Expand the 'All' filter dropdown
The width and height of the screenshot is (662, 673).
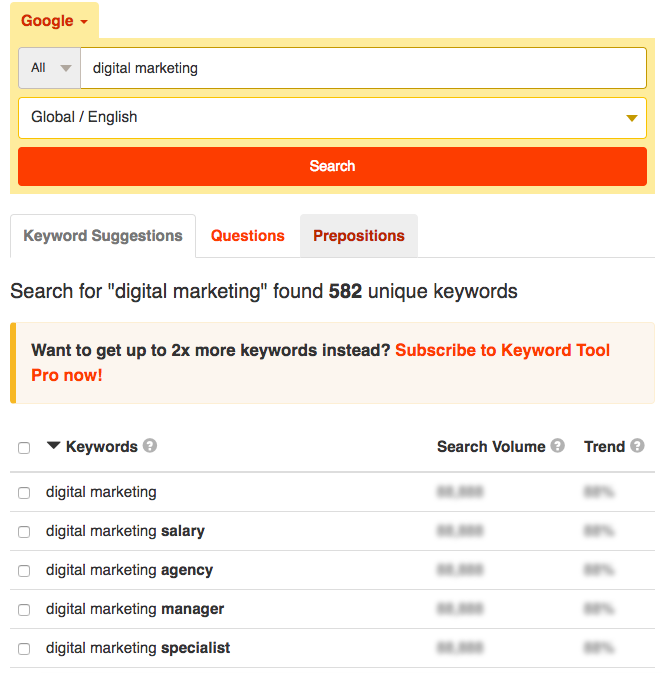tap(50, 68)
